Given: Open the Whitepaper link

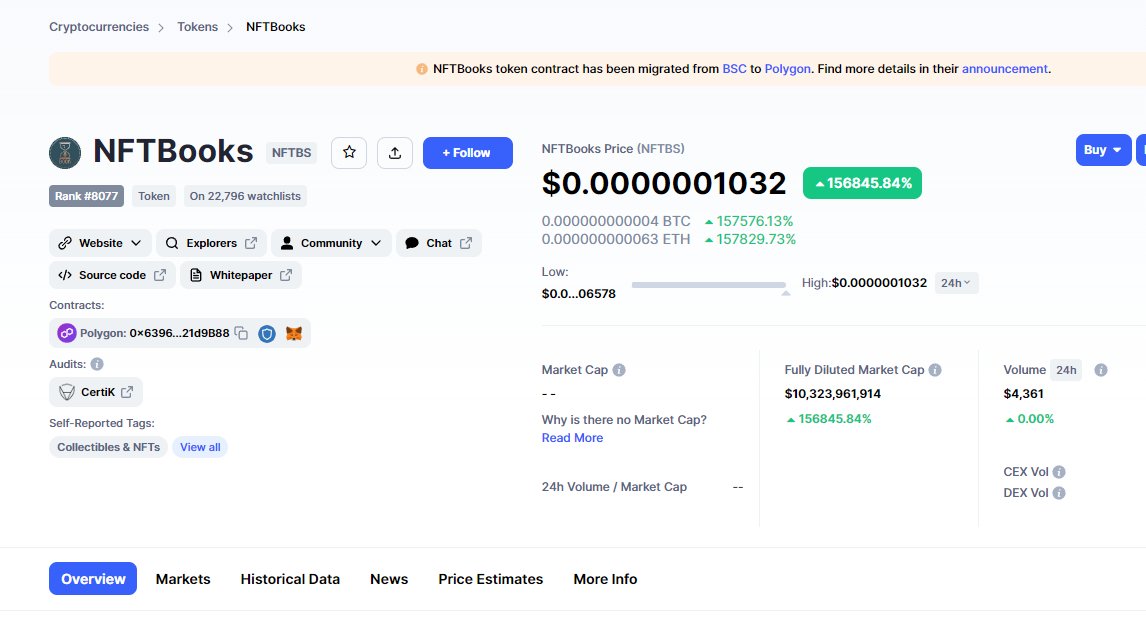Looking at the screenshot, I should coord(240,276).
